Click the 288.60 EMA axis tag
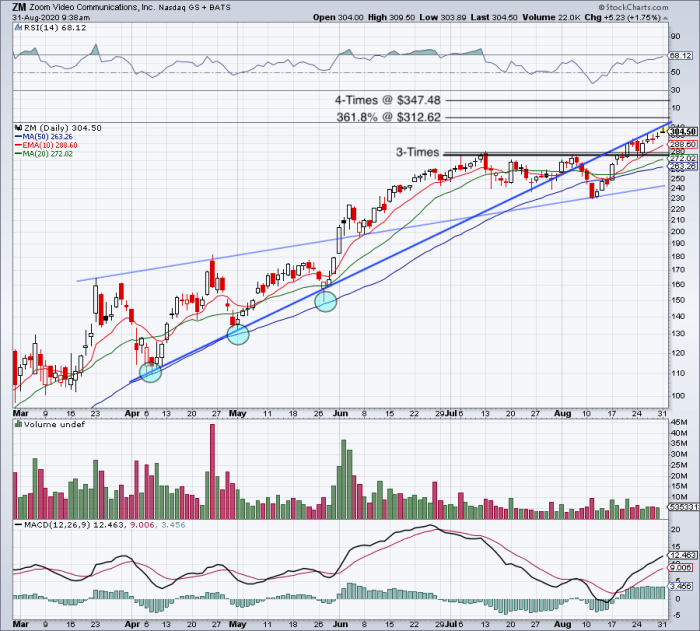 point(682,145)
